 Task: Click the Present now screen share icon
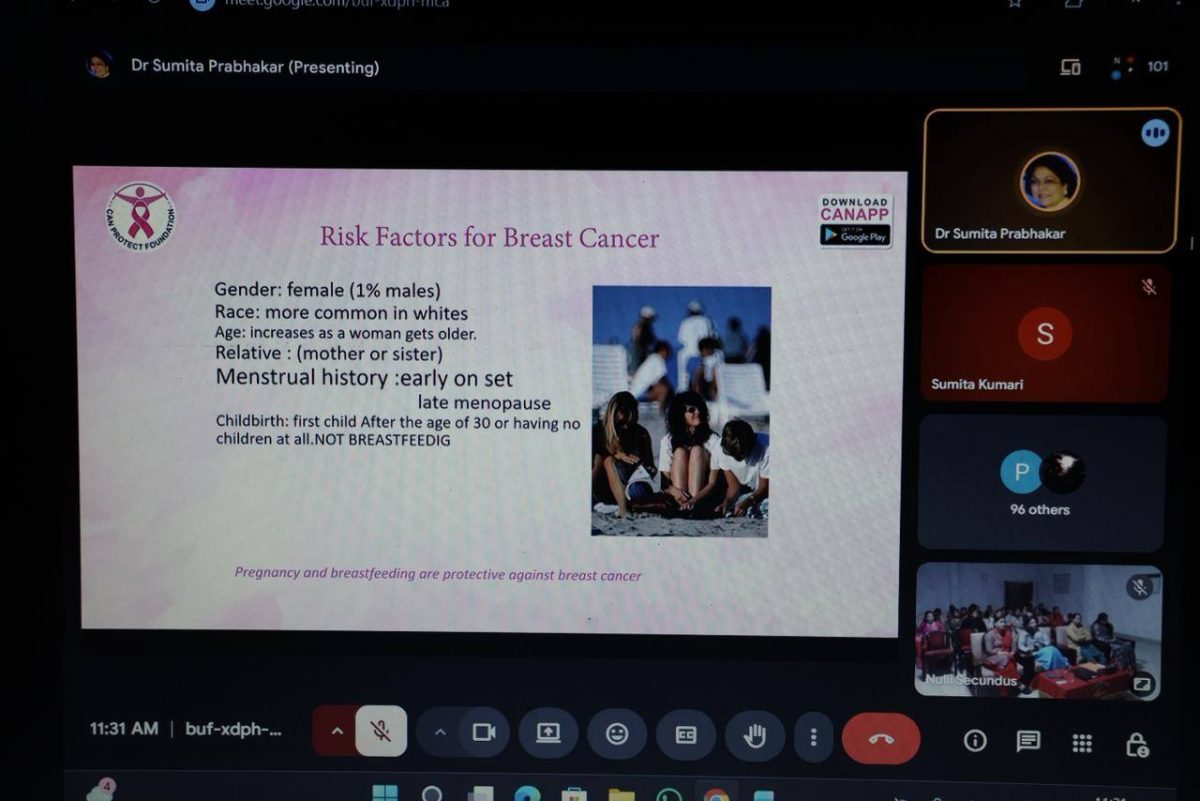click(x=548, y=733)
